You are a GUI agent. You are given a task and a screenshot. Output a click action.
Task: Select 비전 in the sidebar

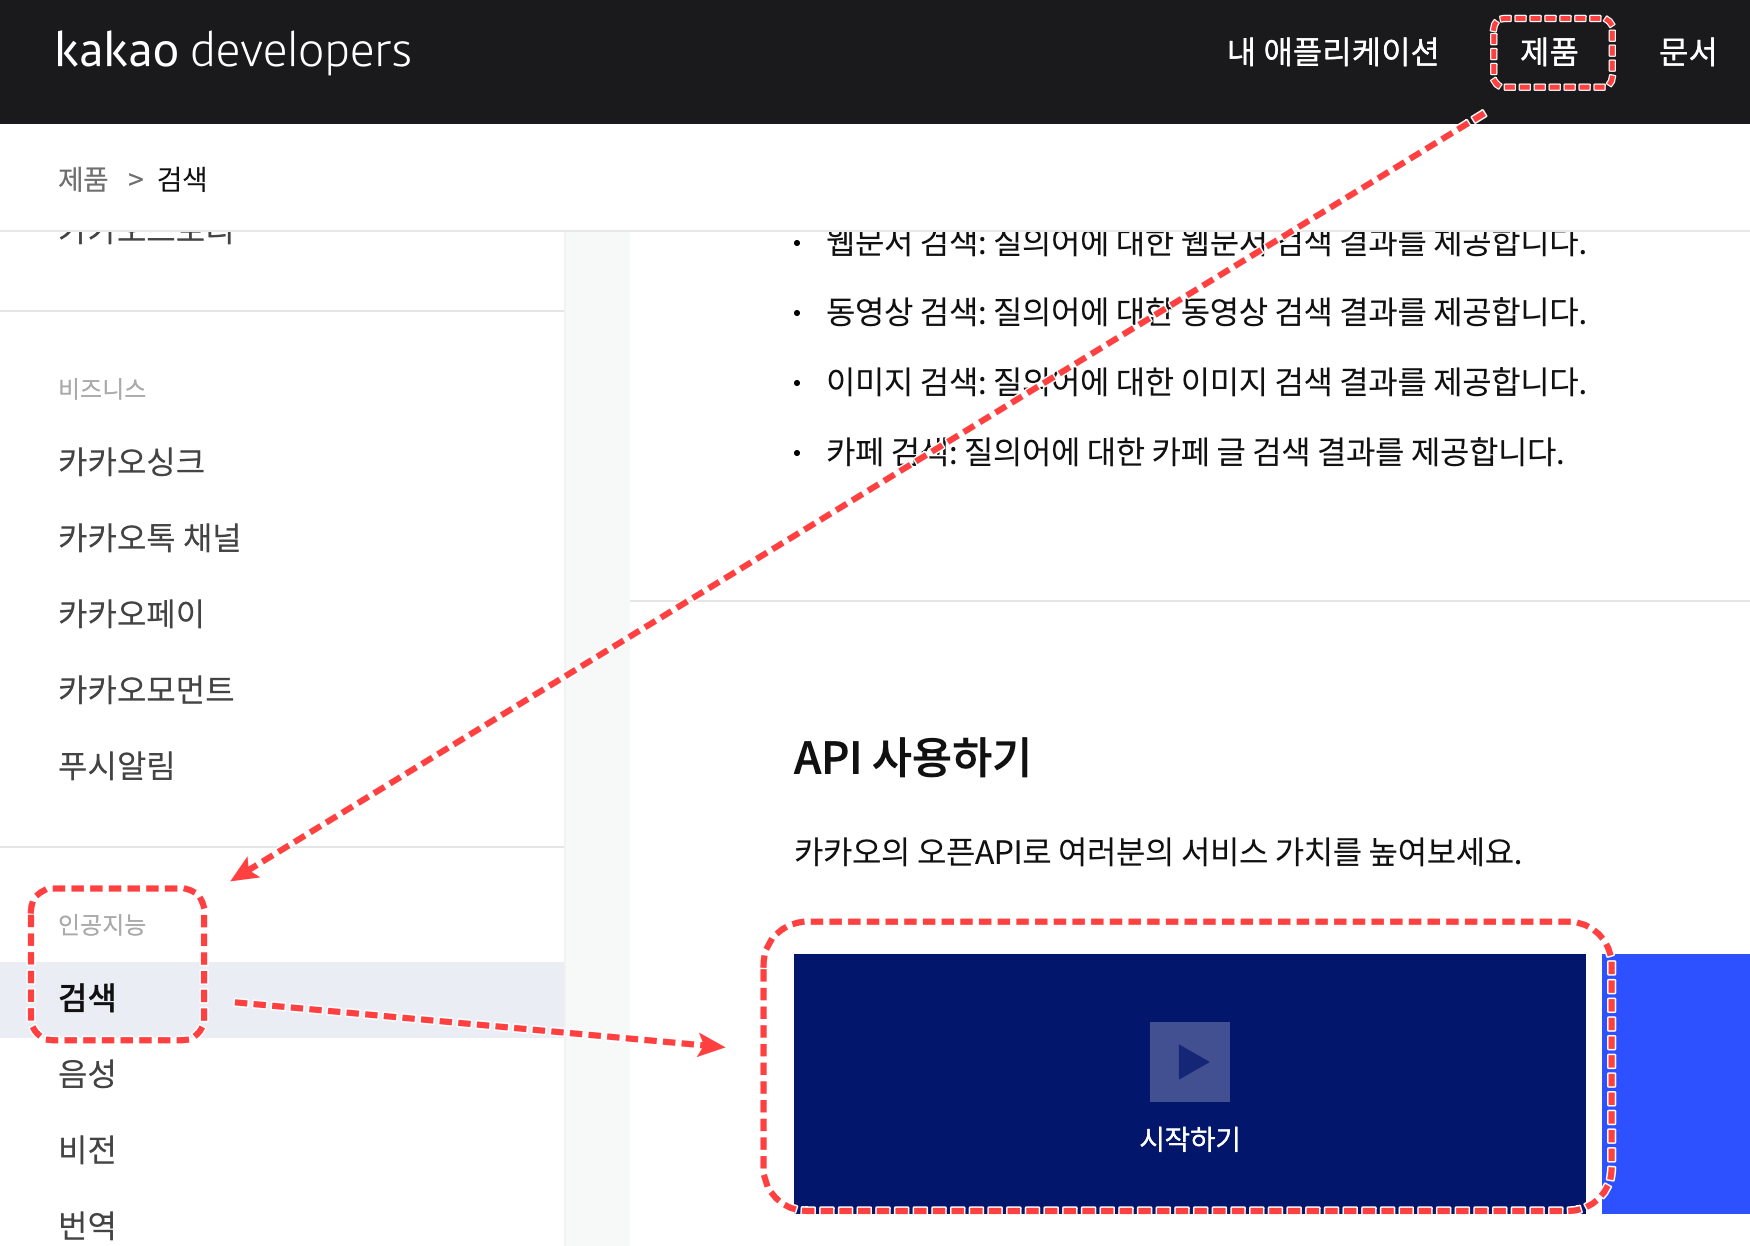pos(87,1149)
